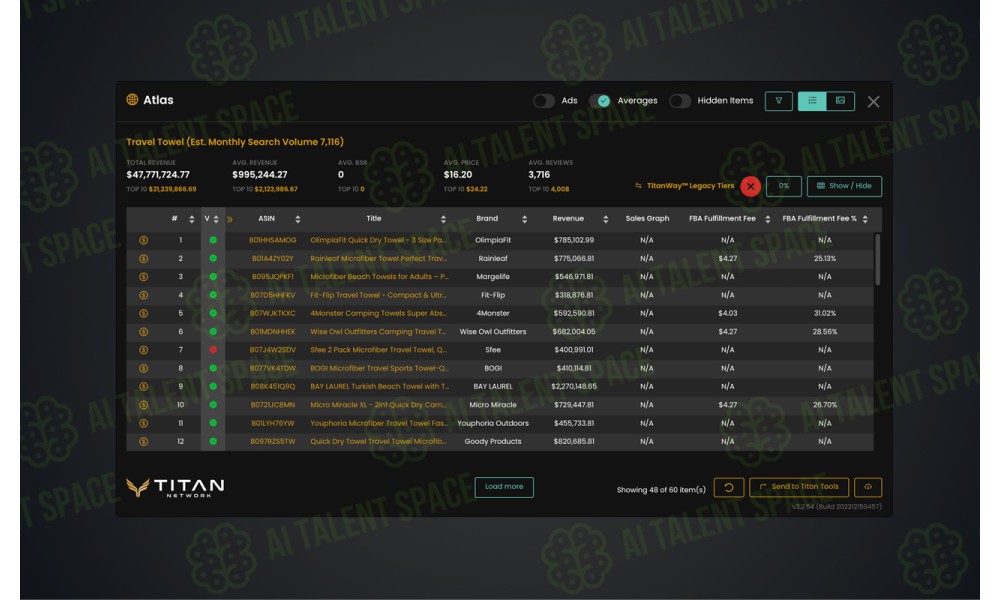1000x600 pixels.
Task: Click dollar coin icon in row 3
Action: 143,277
